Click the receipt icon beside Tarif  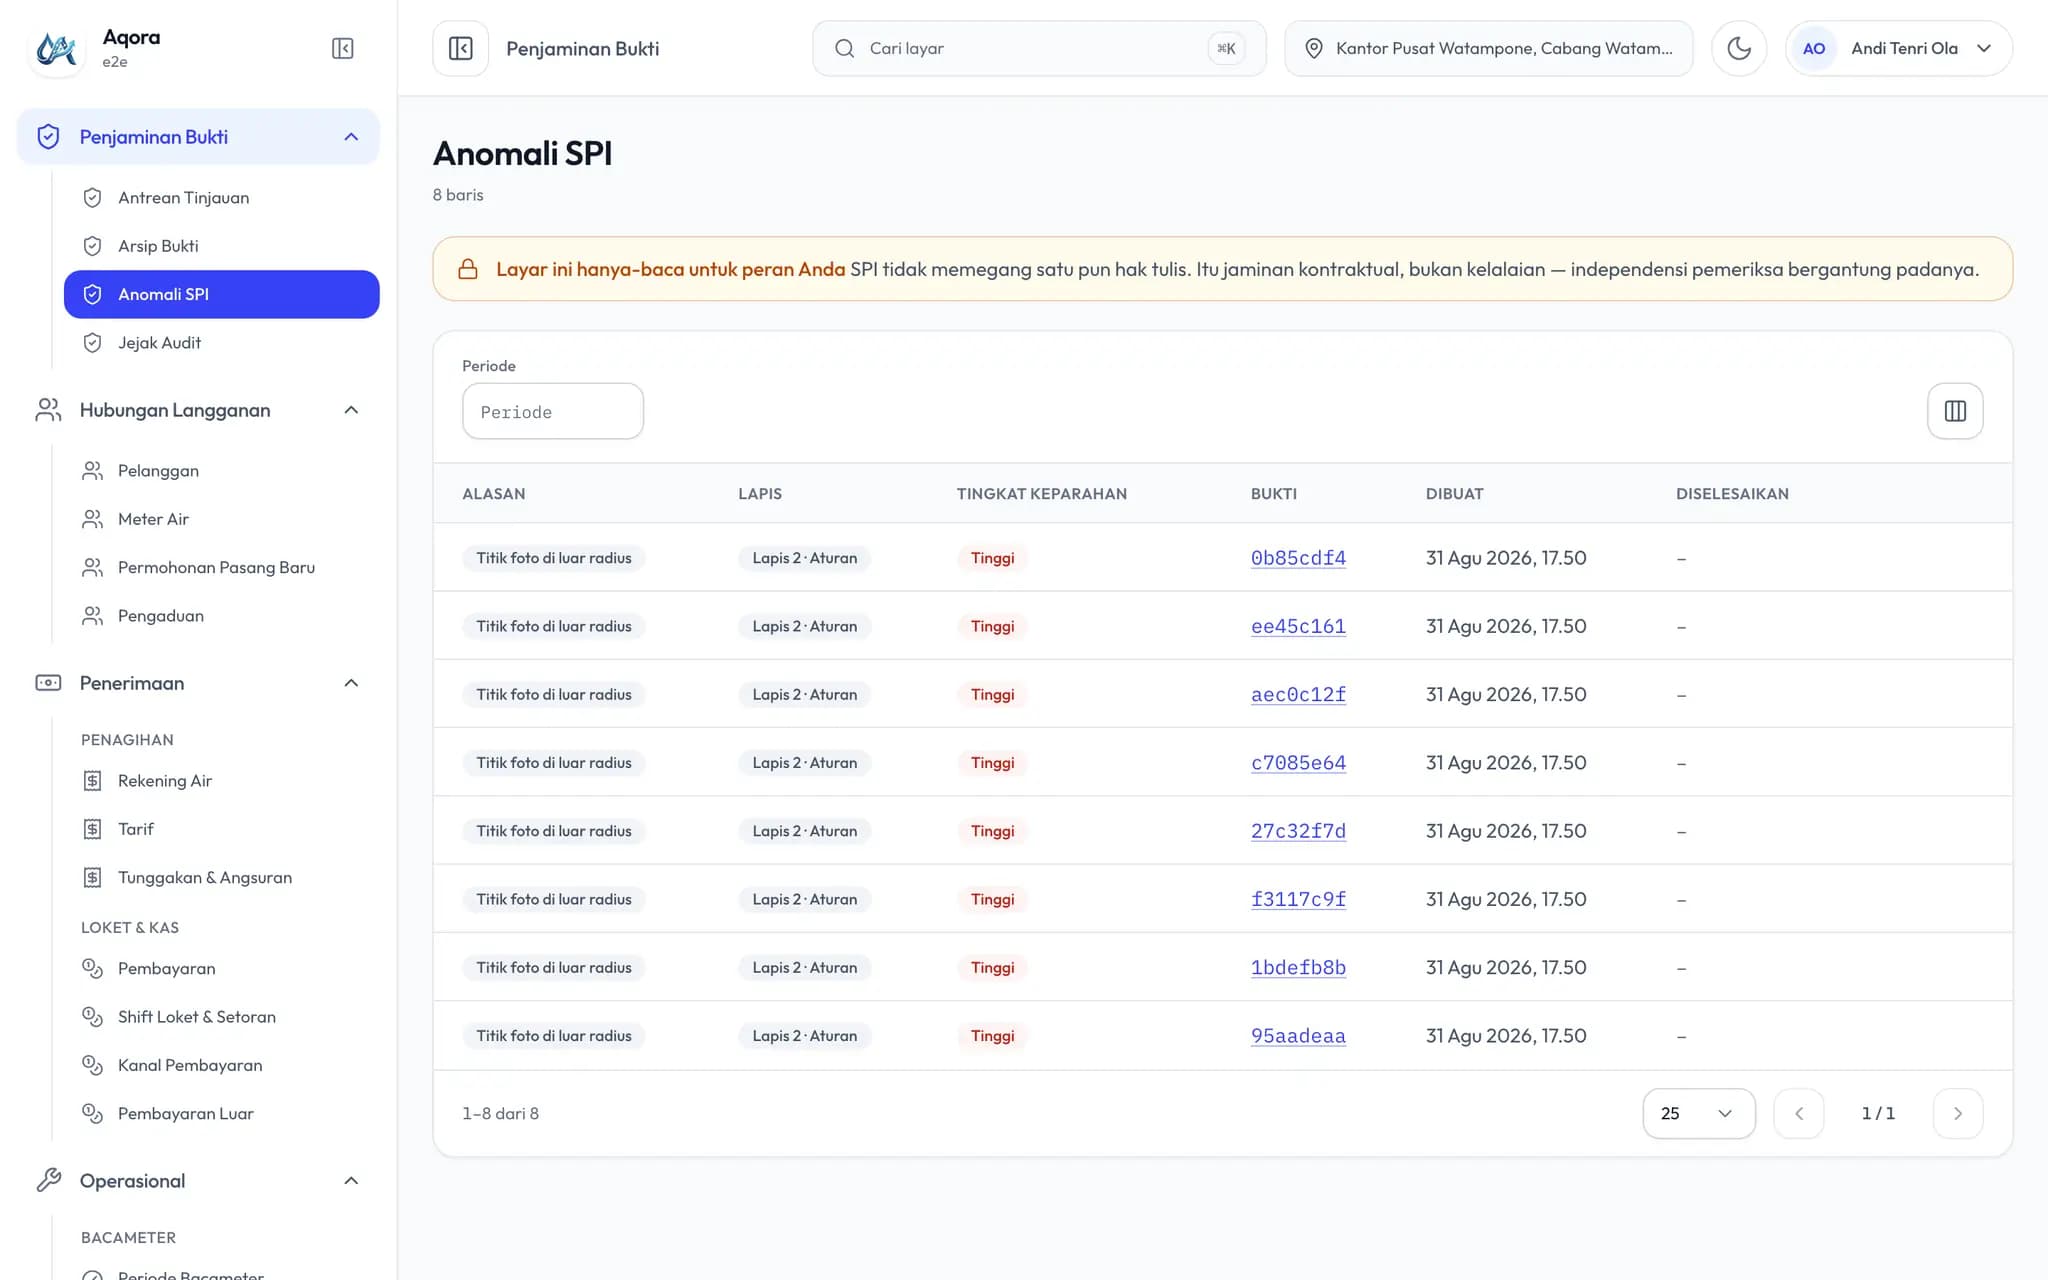[92, 829]
